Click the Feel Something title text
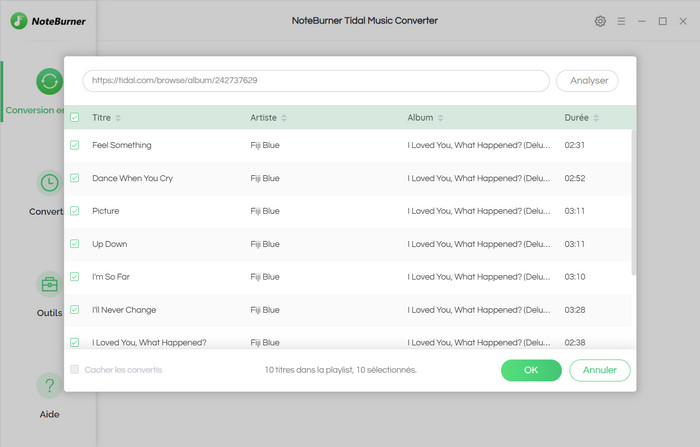The width and height of the screenshot is (700, 447). pyautogui.click(x=122, y=145)
